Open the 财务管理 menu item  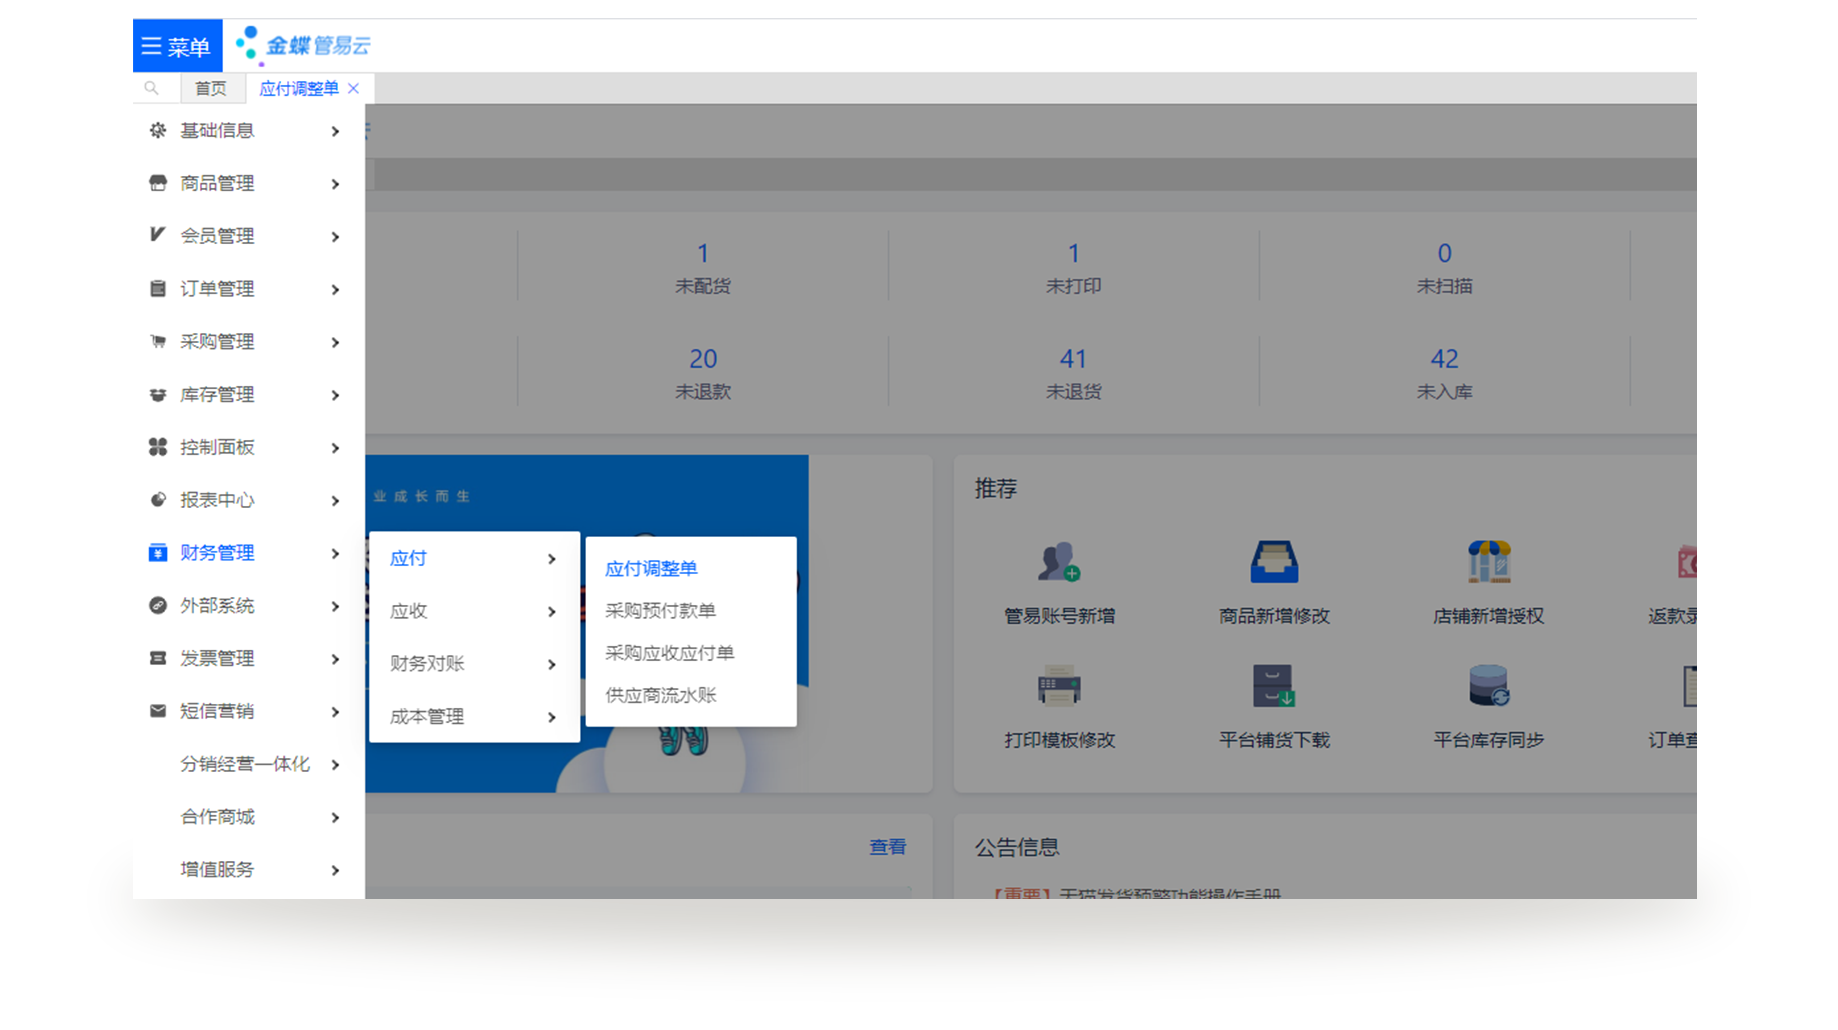pos(248,552)
